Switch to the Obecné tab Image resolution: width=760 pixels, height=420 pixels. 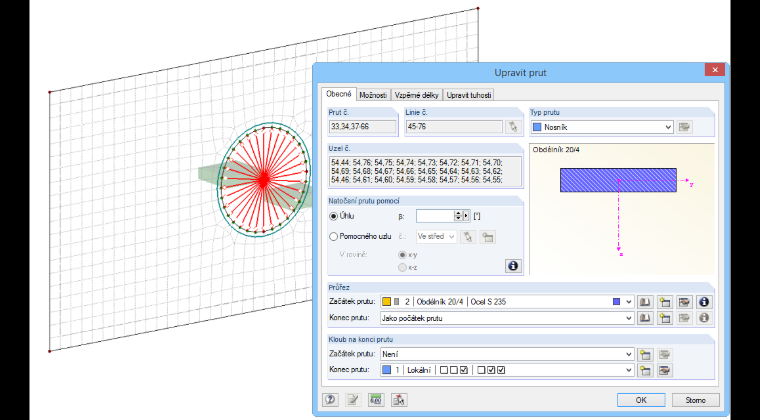point(338,94)
